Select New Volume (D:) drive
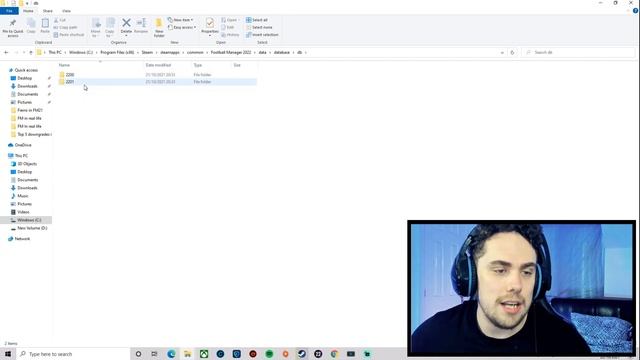 (x=32, y=228)
